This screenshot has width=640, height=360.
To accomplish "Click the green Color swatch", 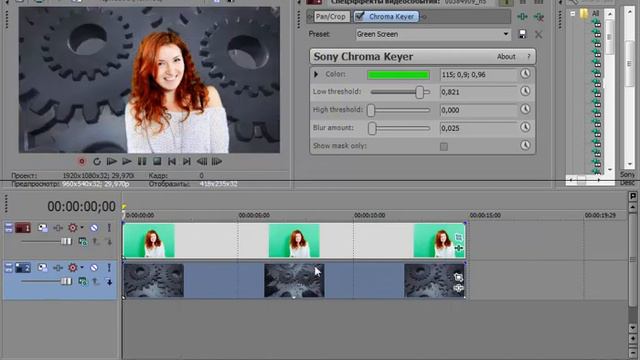I will [x=398, y=75].
